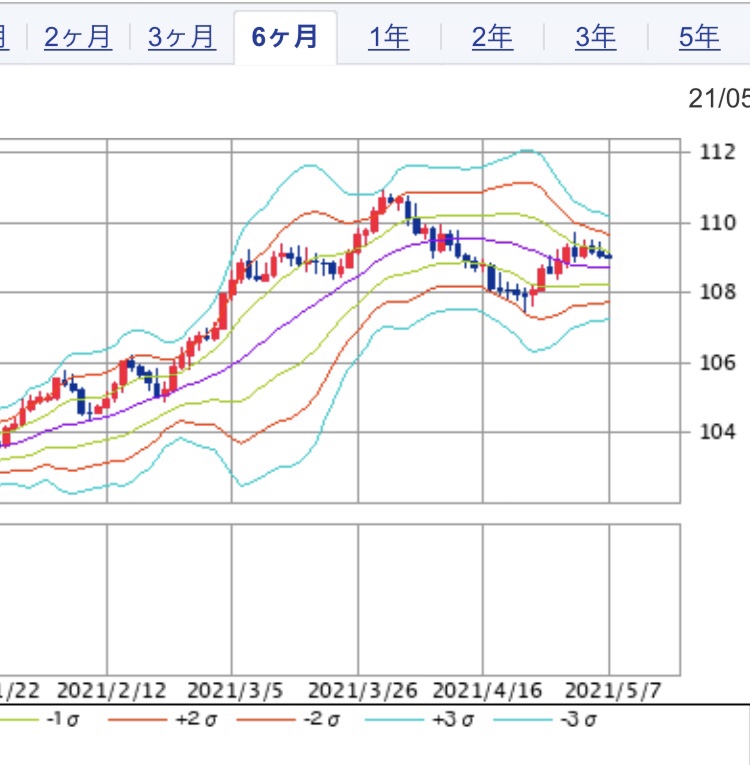Click the +2σ legend entry
The height and width of the screenshot is (765, 750).
[x=162, y=720]
